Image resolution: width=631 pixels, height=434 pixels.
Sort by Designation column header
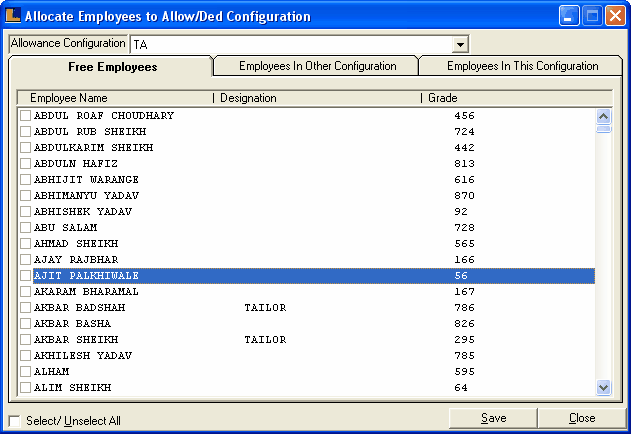[x=248, y=98]
